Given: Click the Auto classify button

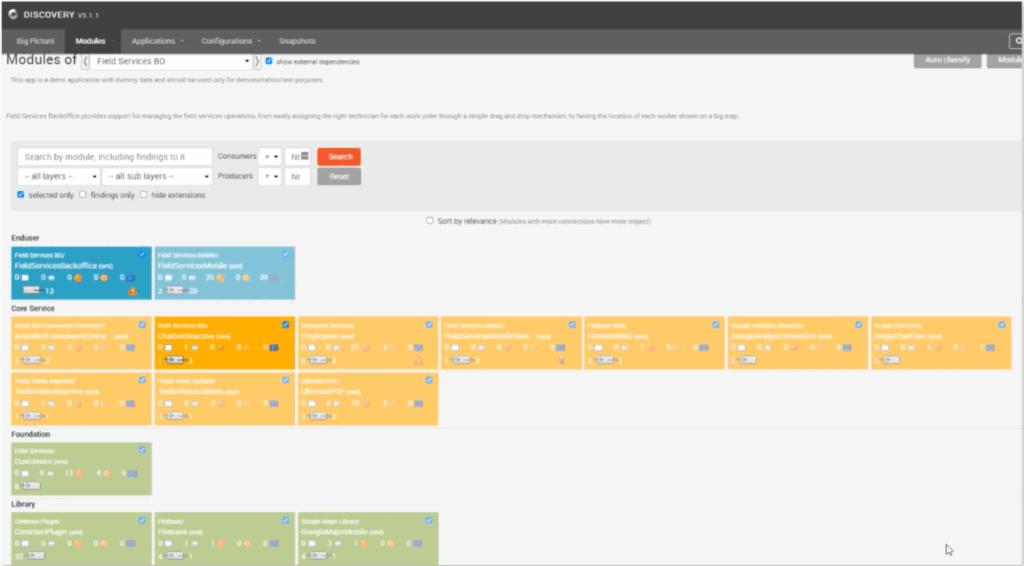Looking at the screenshot, I should (x=947, y=60).
